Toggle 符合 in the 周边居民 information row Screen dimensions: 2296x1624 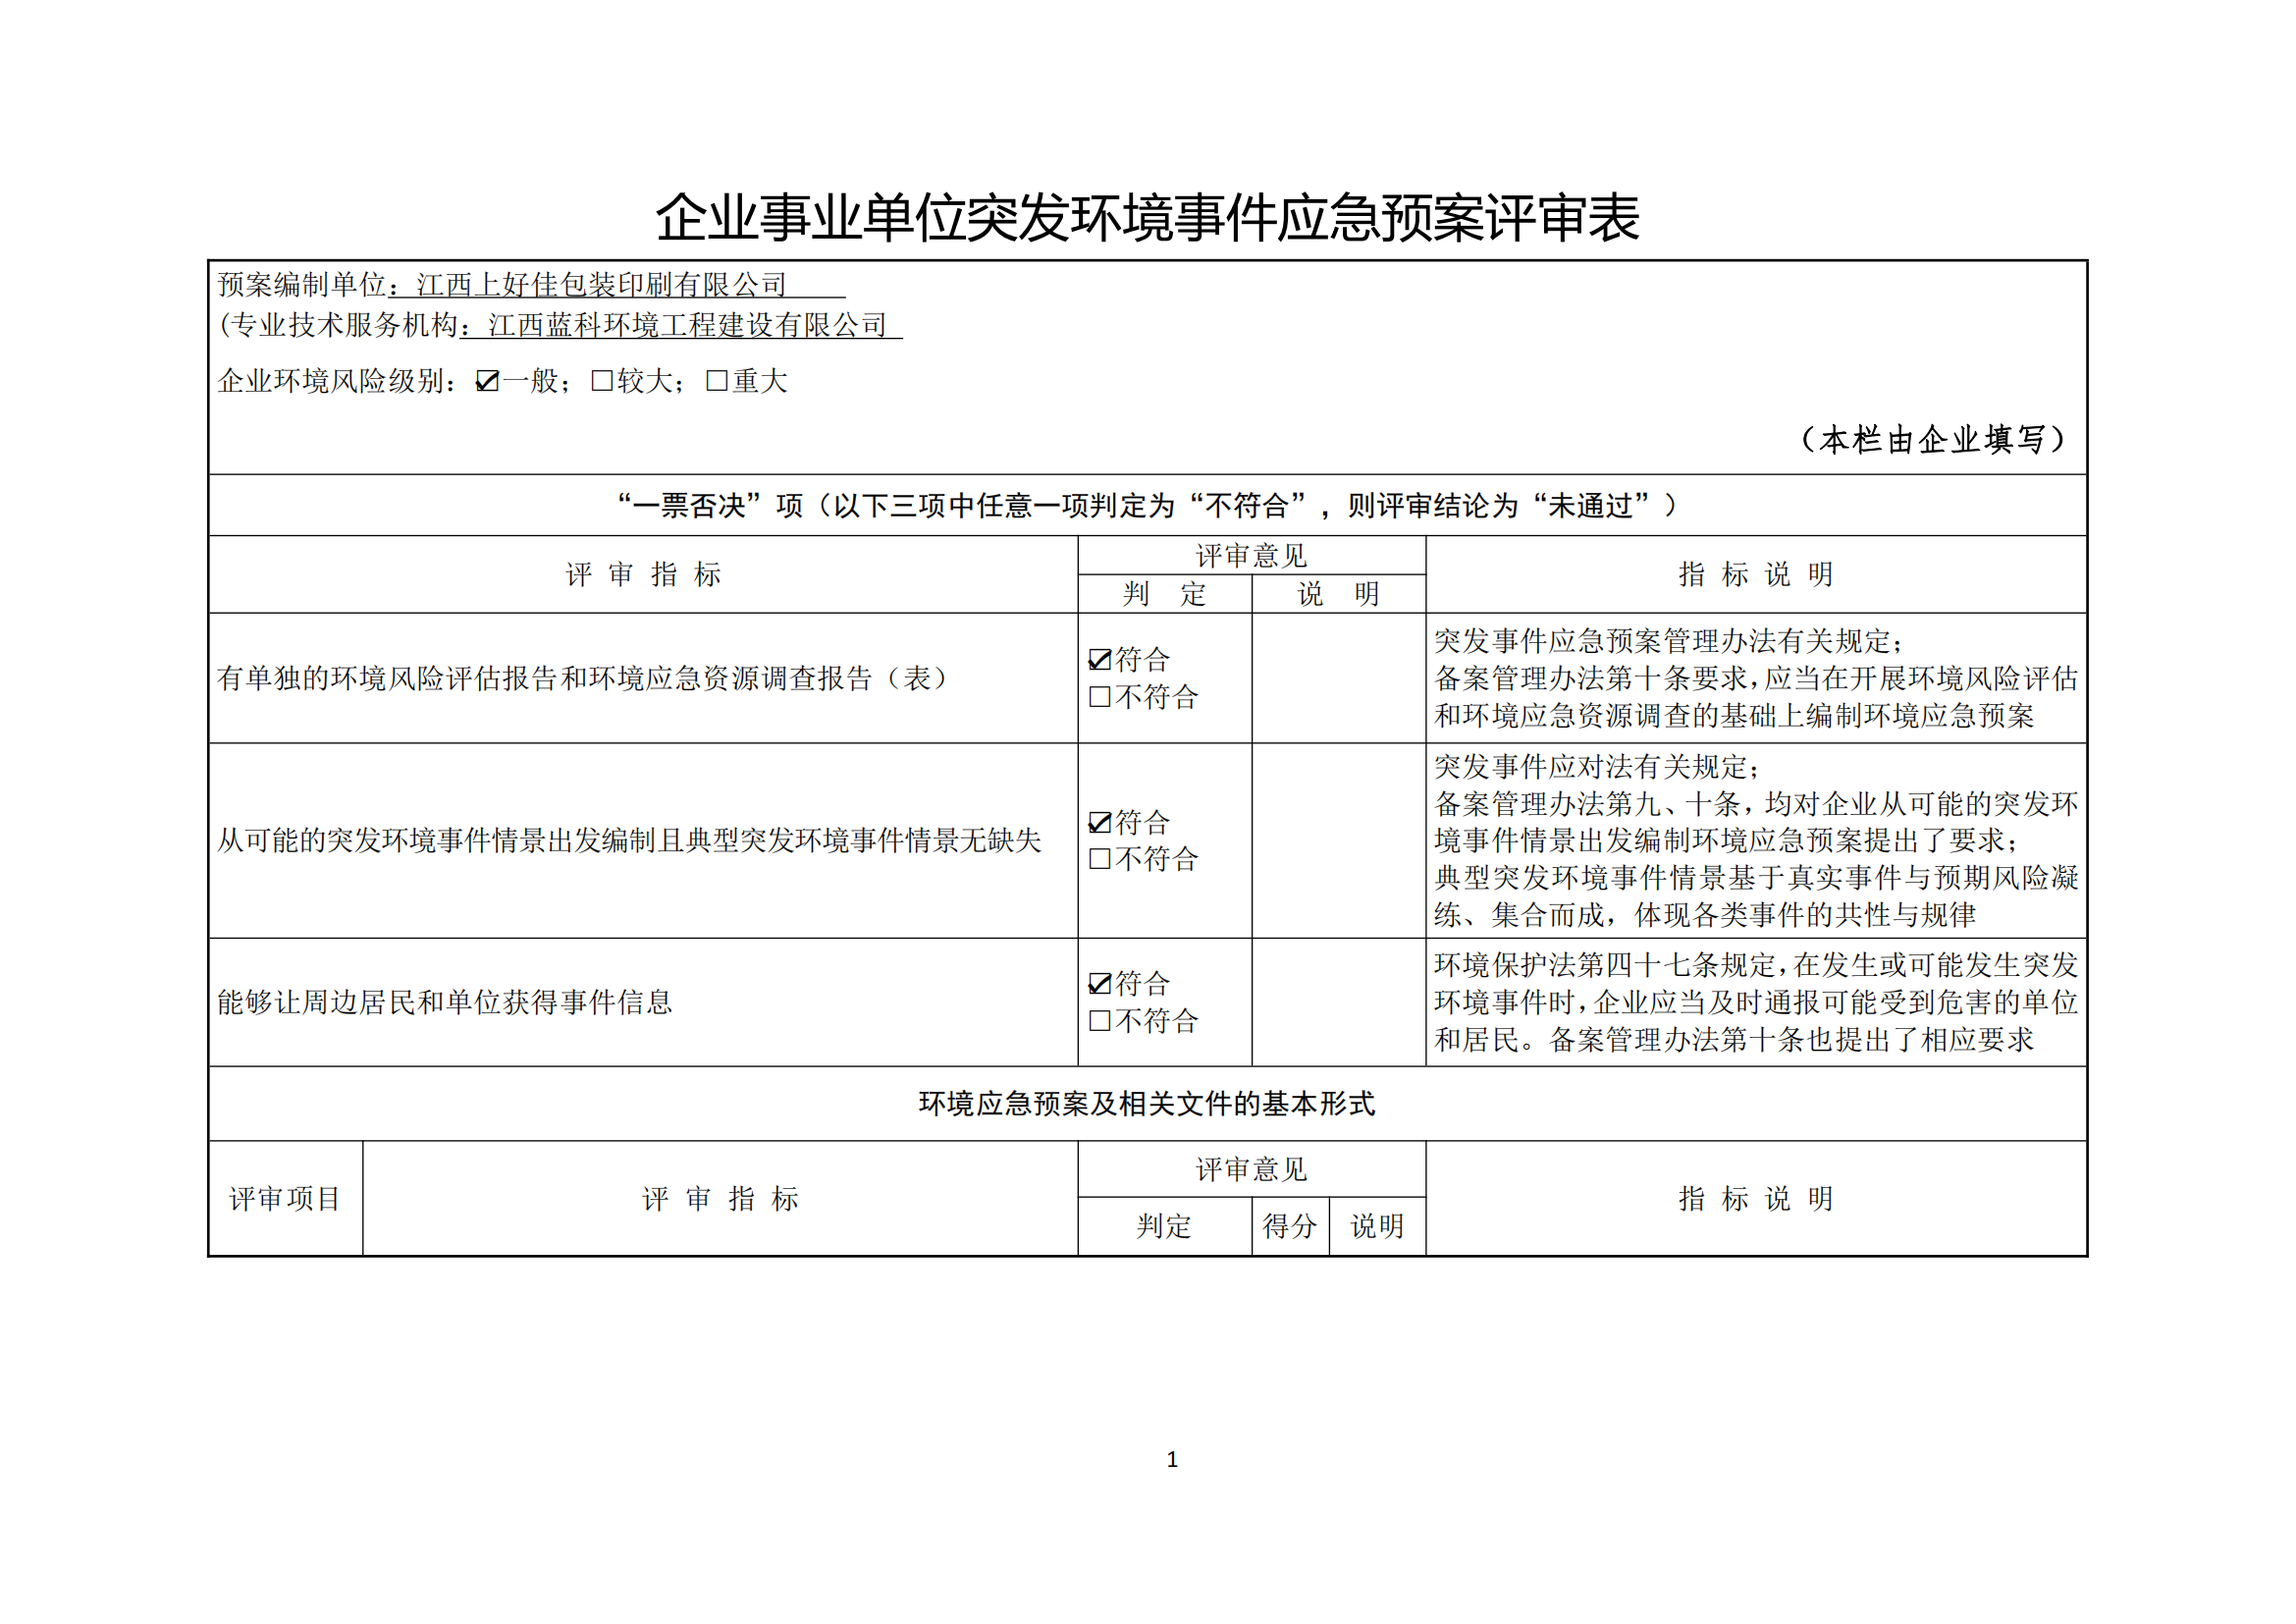click(1100, 984)
